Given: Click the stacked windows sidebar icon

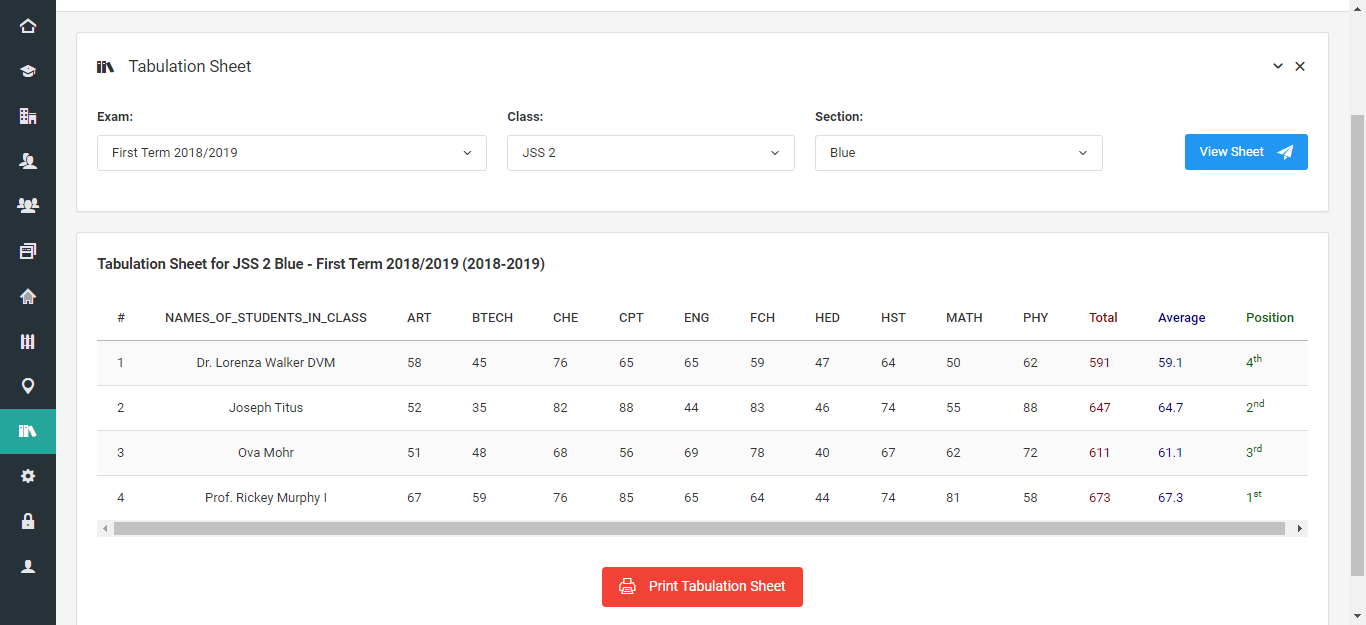Looking at the screenshot, I should click(x=28, y=251).
